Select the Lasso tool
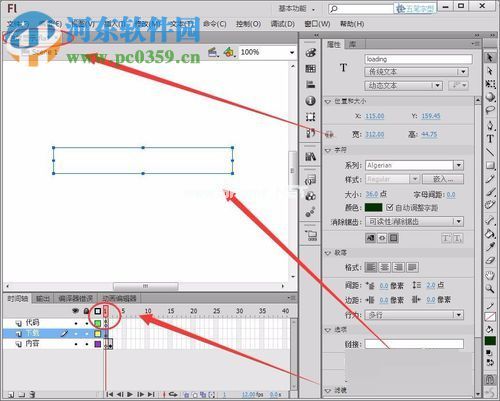The image size is (500, 401). (490, 110)
